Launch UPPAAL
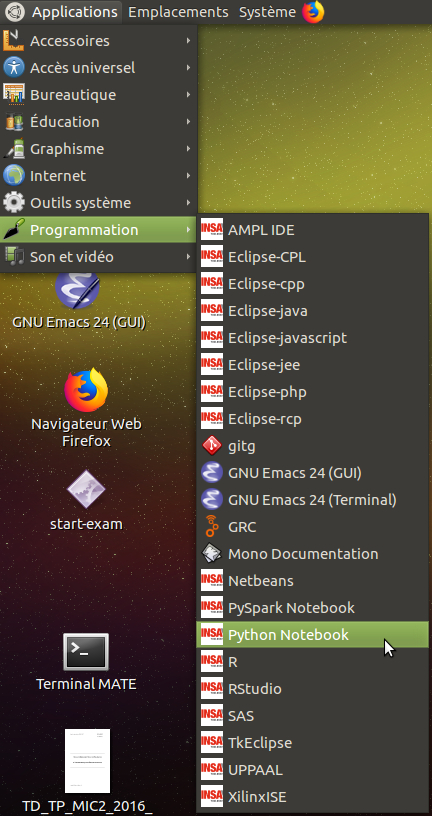Image resolution: width=432 pixels, height=816 pixels. [312, 770]
